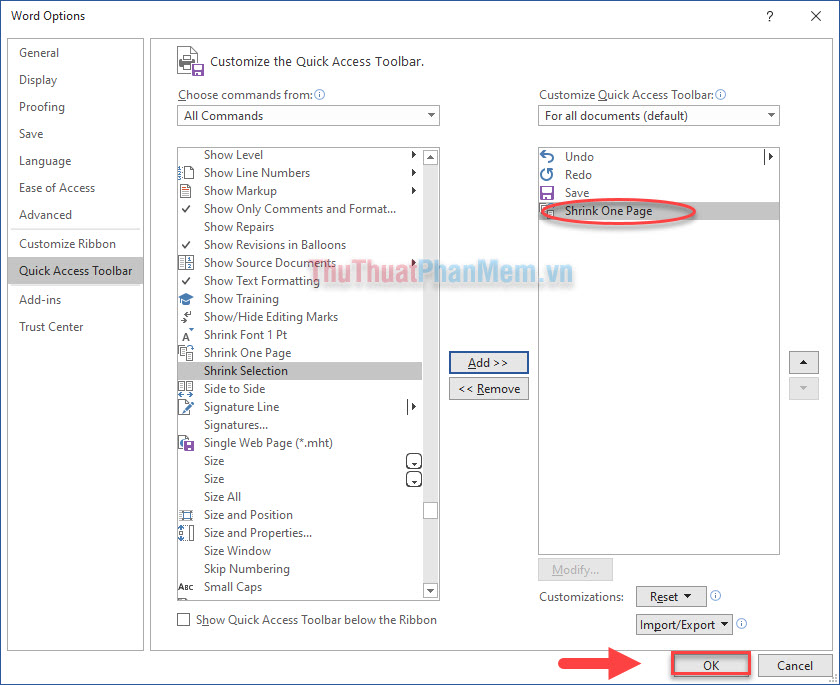Viewport: 840px width, 685px height.
Task: Enable Show Quick Access Toolbar below the Ribbon
Action: click(x=184, y=619)
